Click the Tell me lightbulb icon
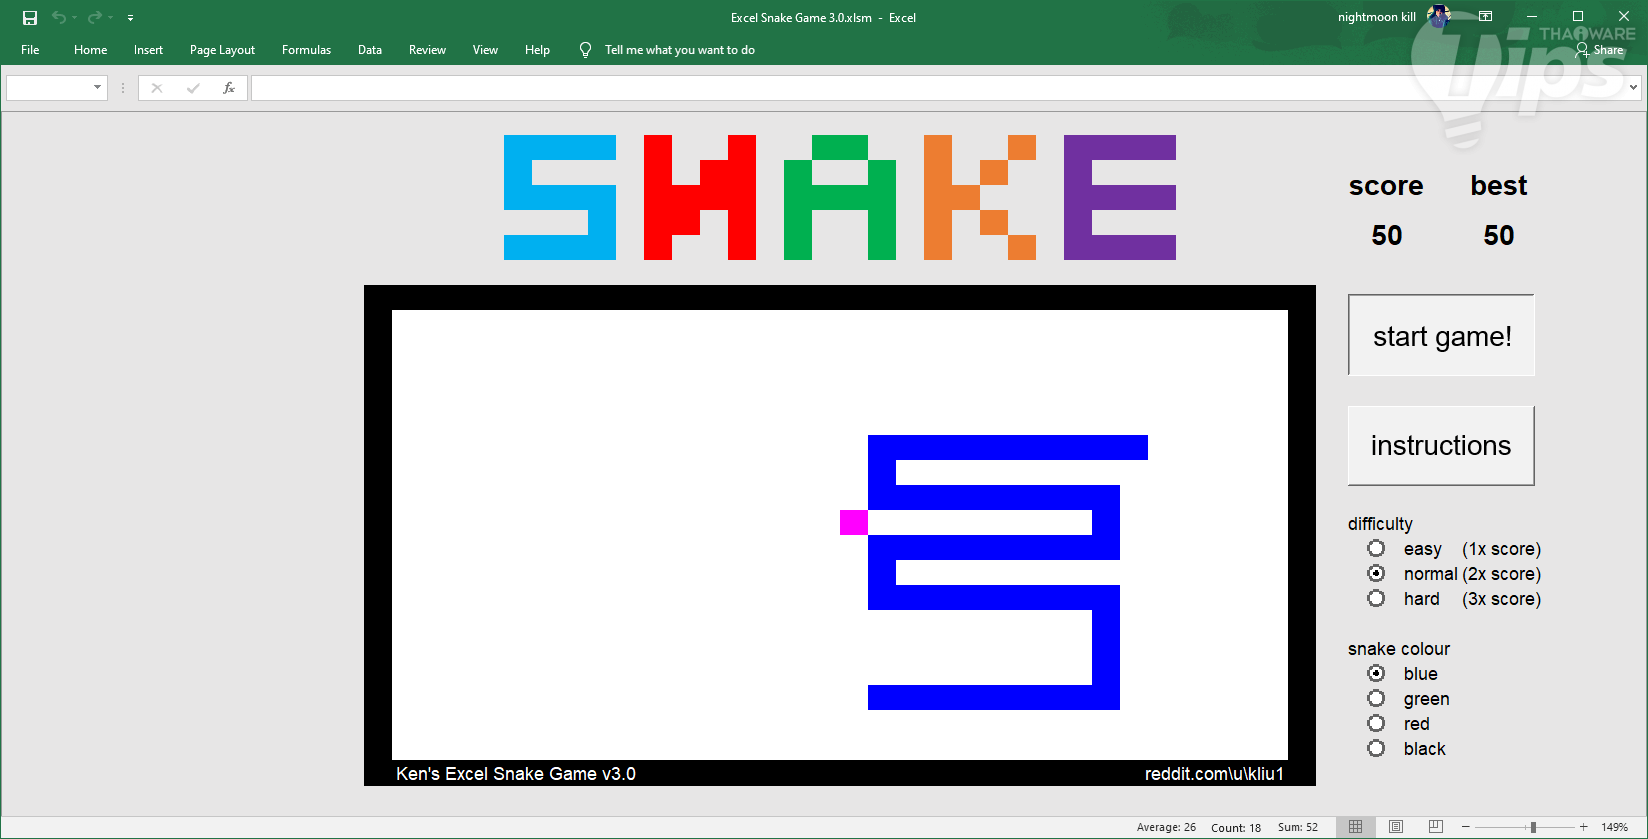This screenshot has height=839, width=1648. (586, 50)
